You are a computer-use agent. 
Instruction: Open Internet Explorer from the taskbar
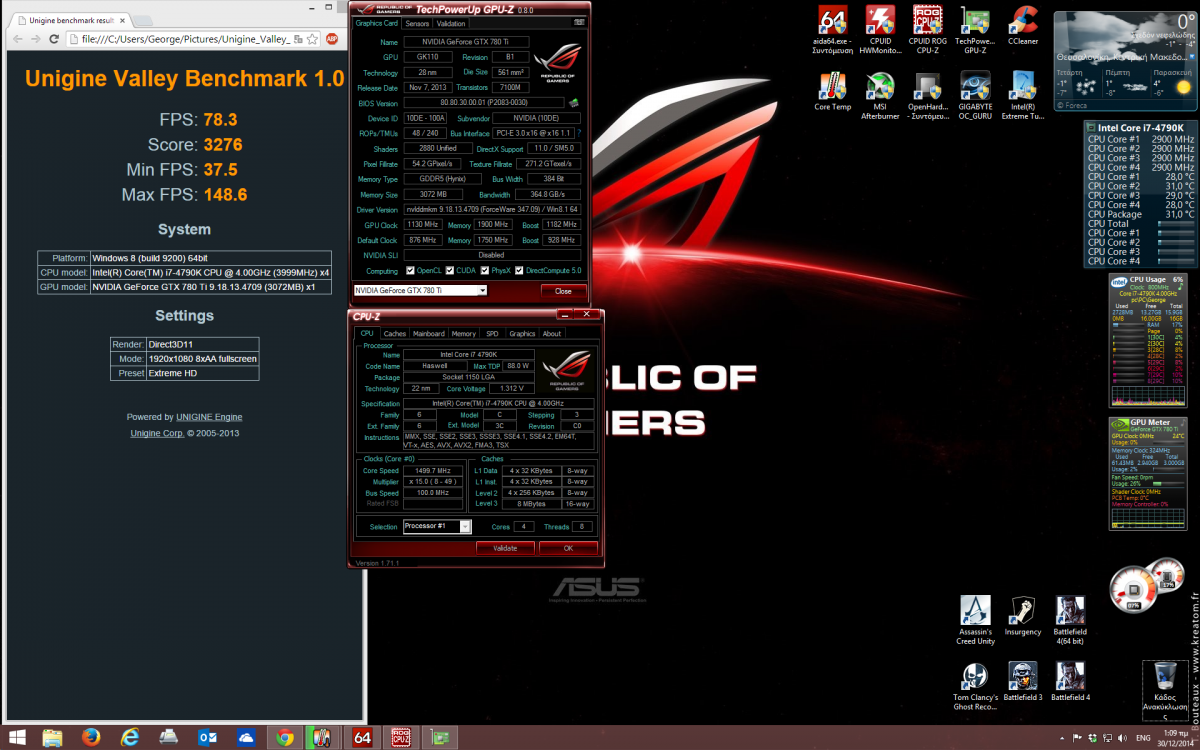130,738
